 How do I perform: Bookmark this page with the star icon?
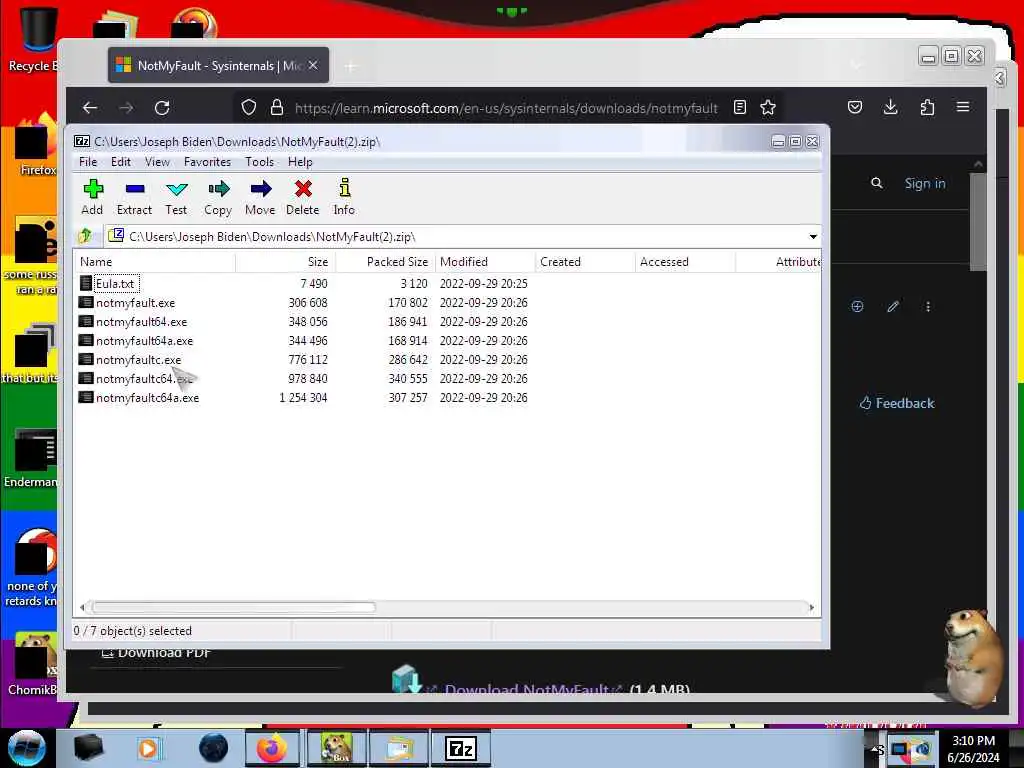point(768,108)
